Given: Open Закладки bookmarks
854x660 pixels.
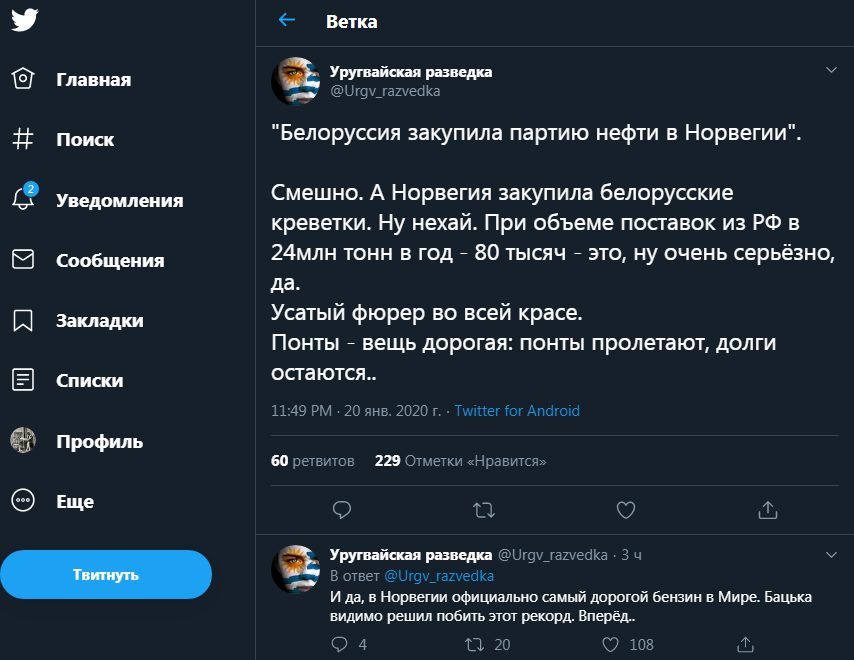Looking at the screenshot, I should pyautogui.click(x=99, y=321).
